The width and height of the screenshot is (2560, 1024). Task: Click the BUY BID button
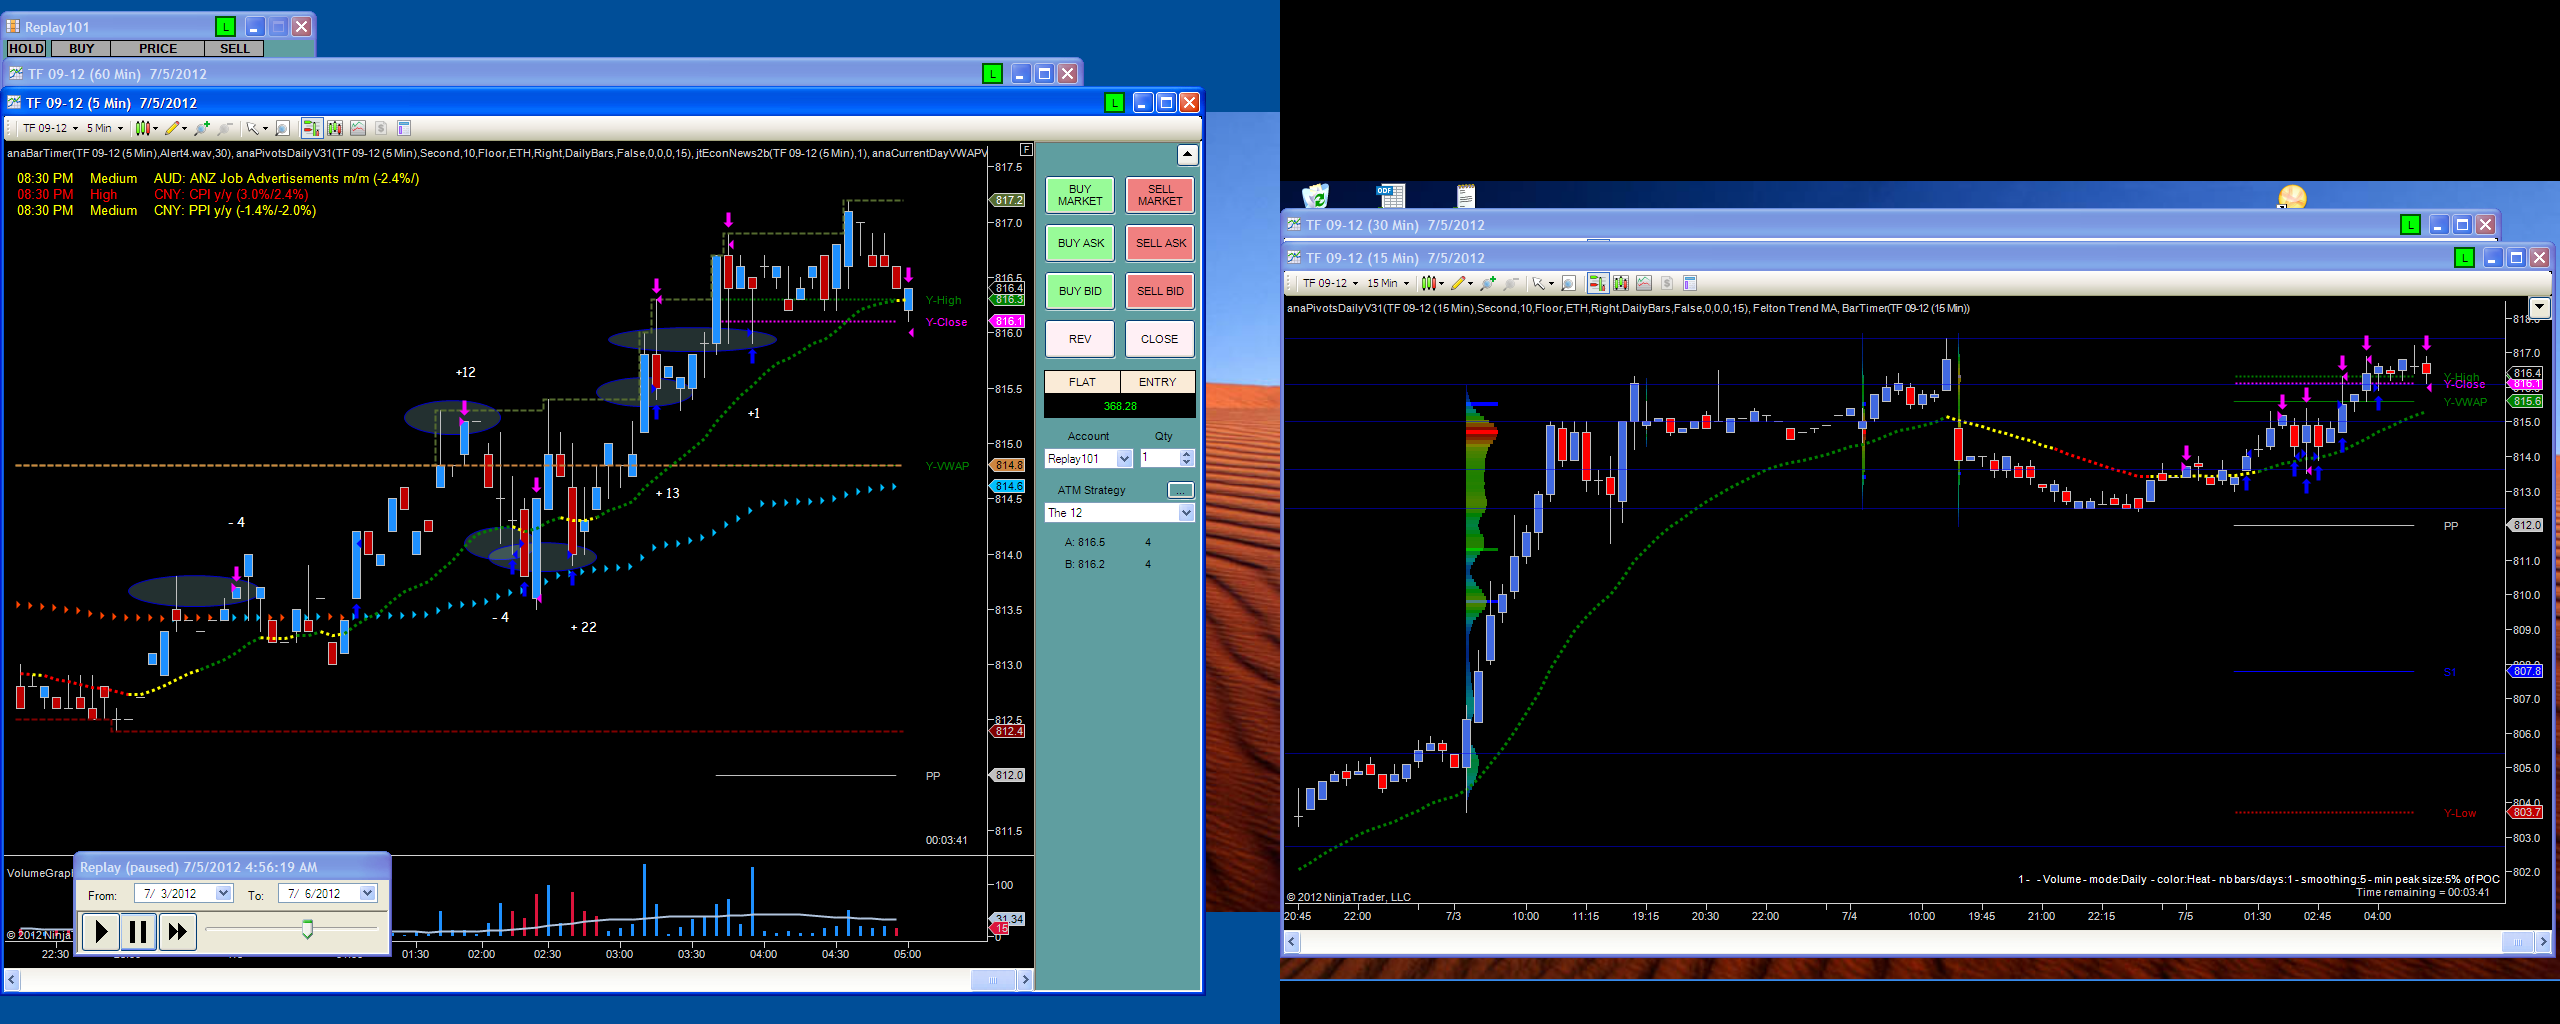pos(1080,291)
